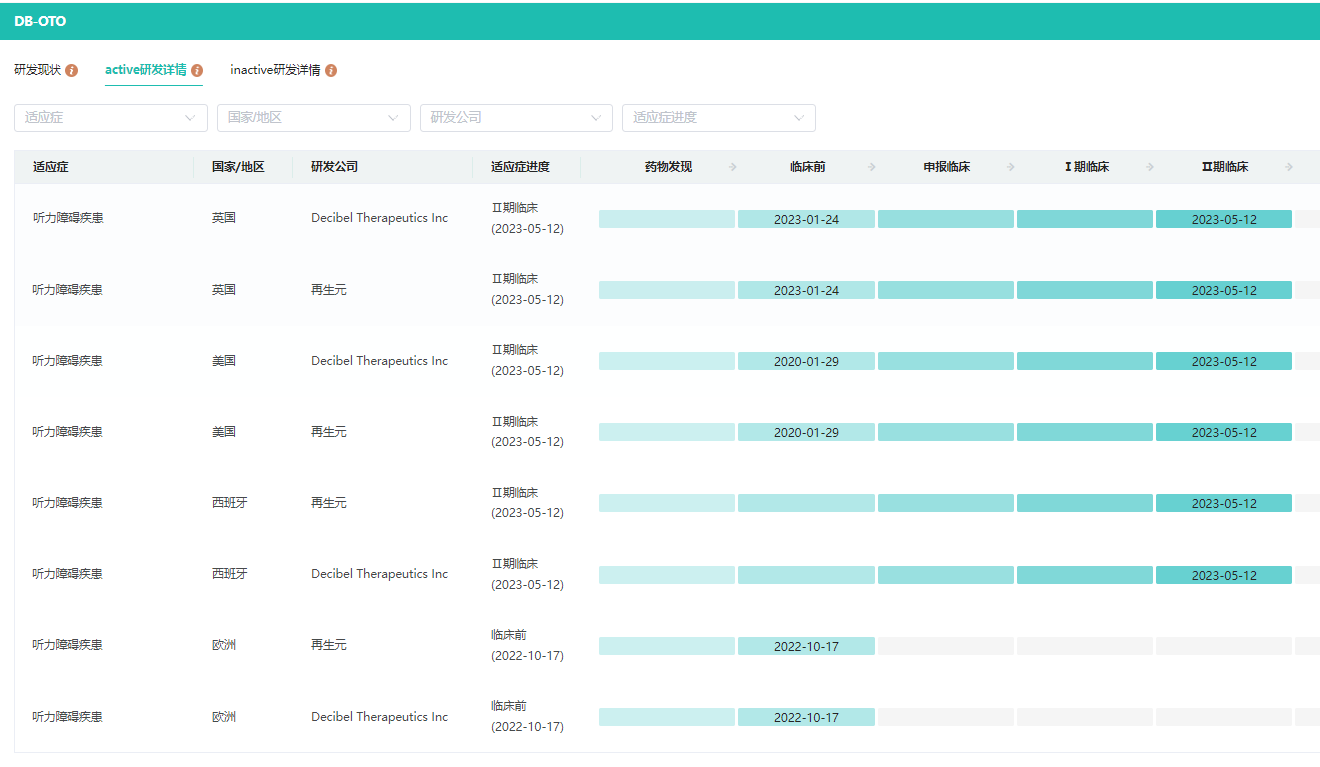Click 再生元 company in the 欧洲 row
Image resolution: width=1320 pixels, height=767 pixels.
[329, 645]
